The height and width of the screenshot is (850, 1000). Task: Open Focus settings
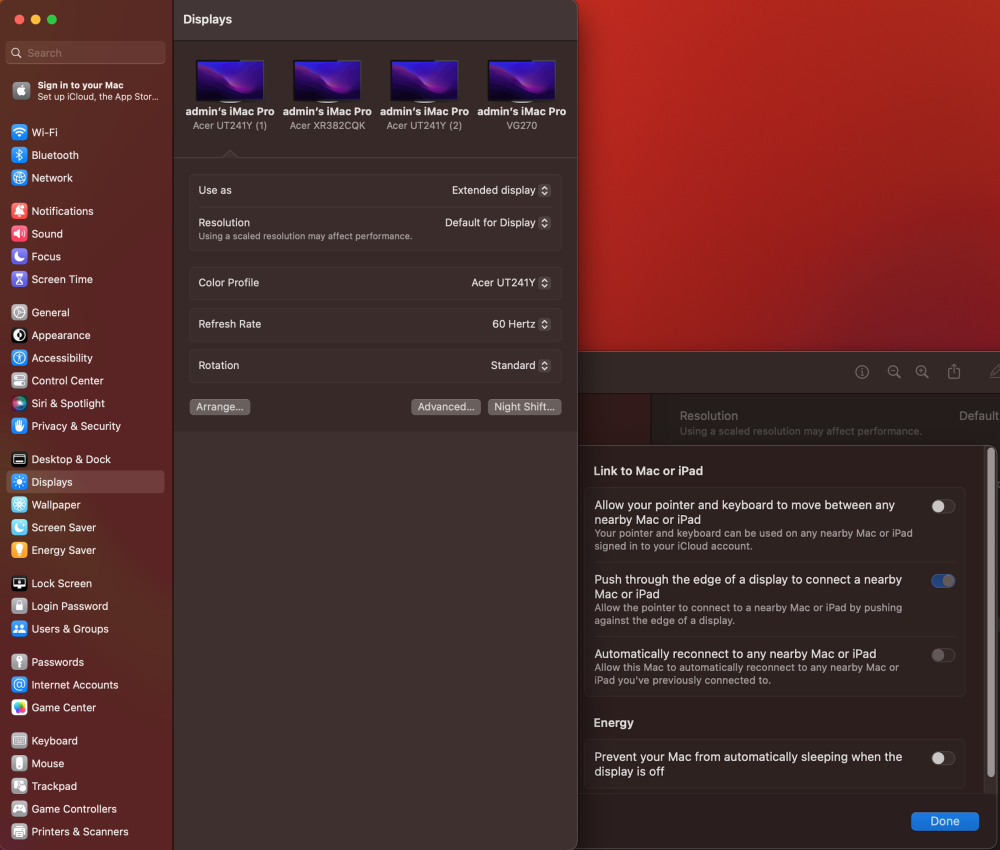85,256
